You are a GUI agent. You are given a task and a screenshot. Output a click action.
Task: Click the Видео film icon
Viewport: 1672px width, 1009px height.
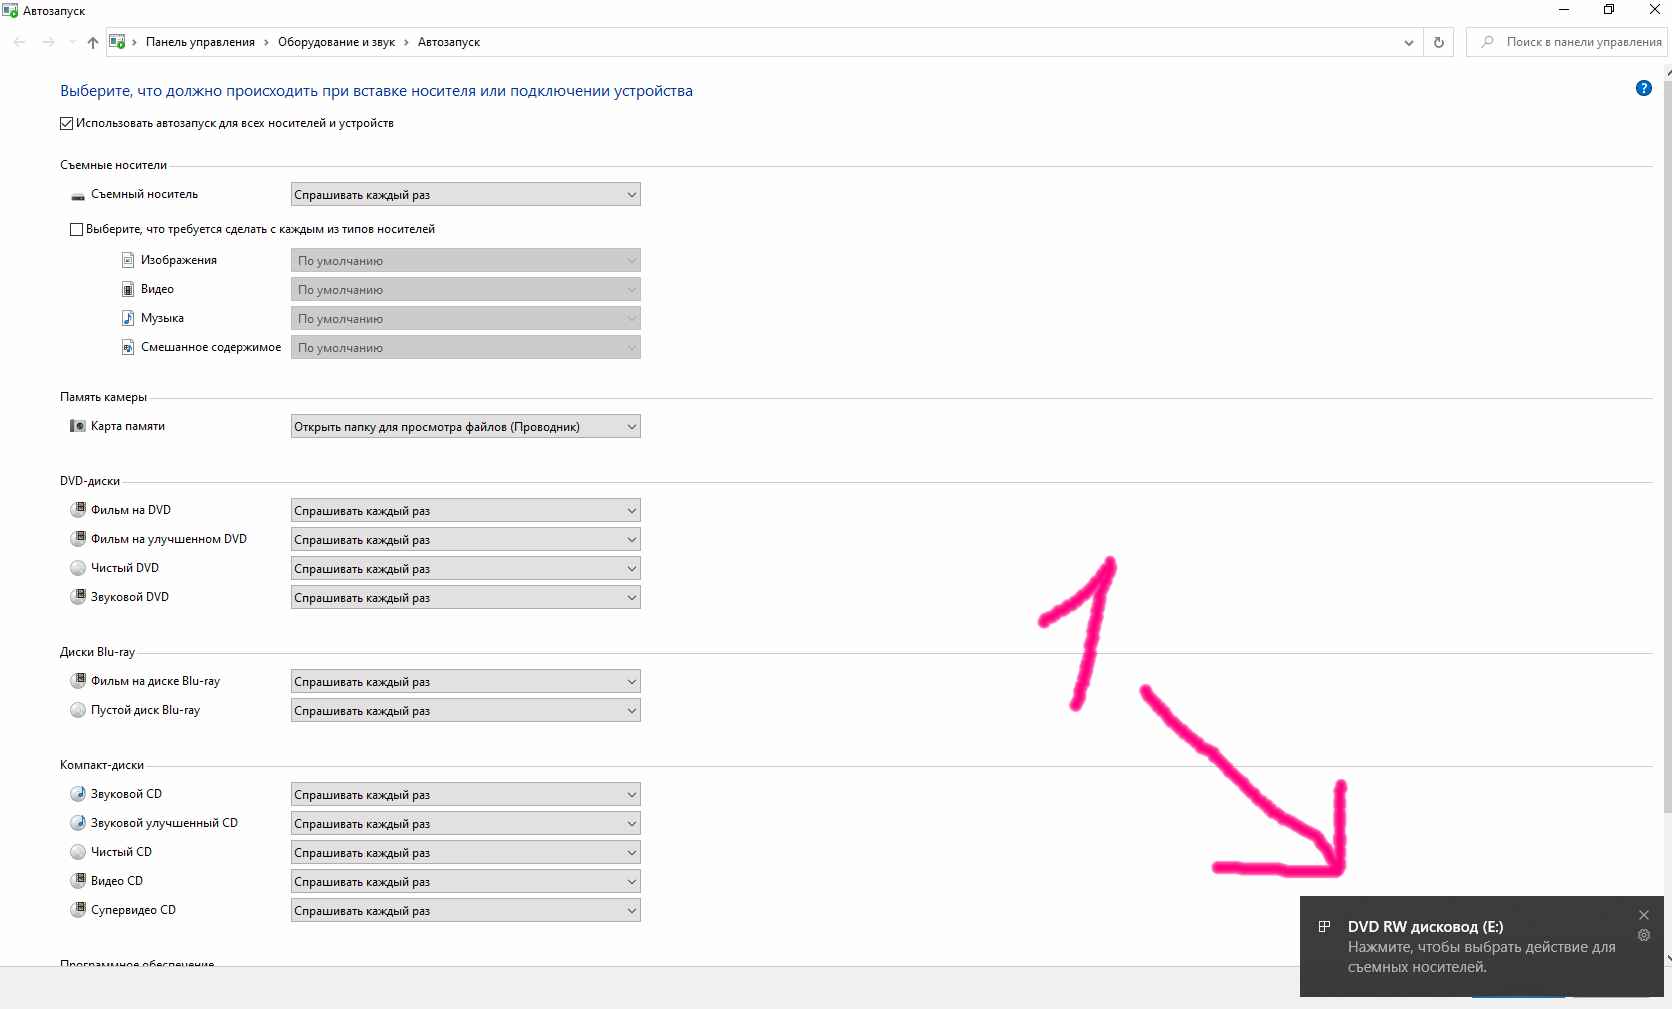pyautogui.click(x=128, y=289)
